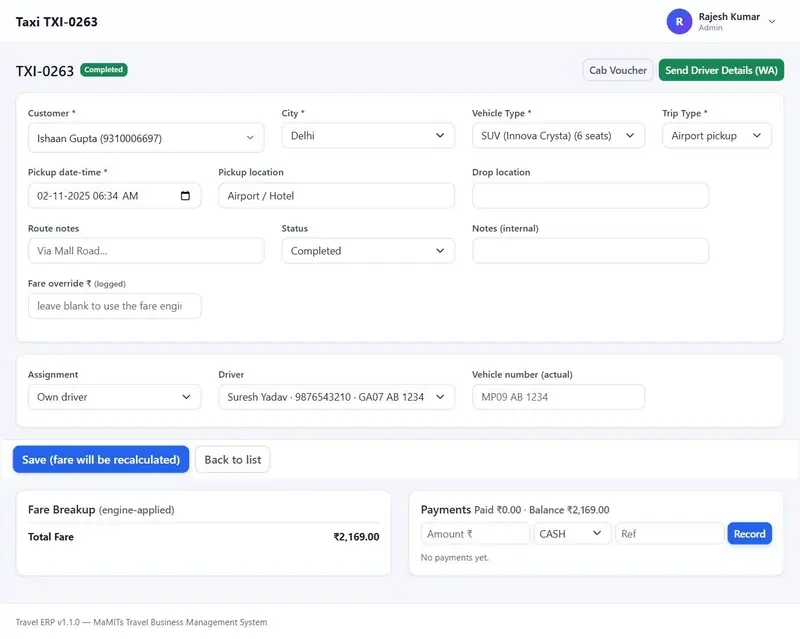This screenshot has width=800, height=639.
Task: Click the Travel ERP v1.1.0 footer text
Action: (141, 622)
